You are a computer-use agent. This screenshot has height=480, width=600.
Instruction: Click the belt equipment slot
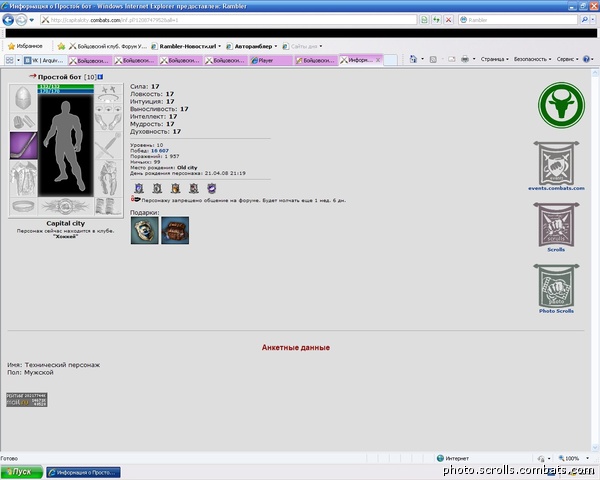click(23, 206)
